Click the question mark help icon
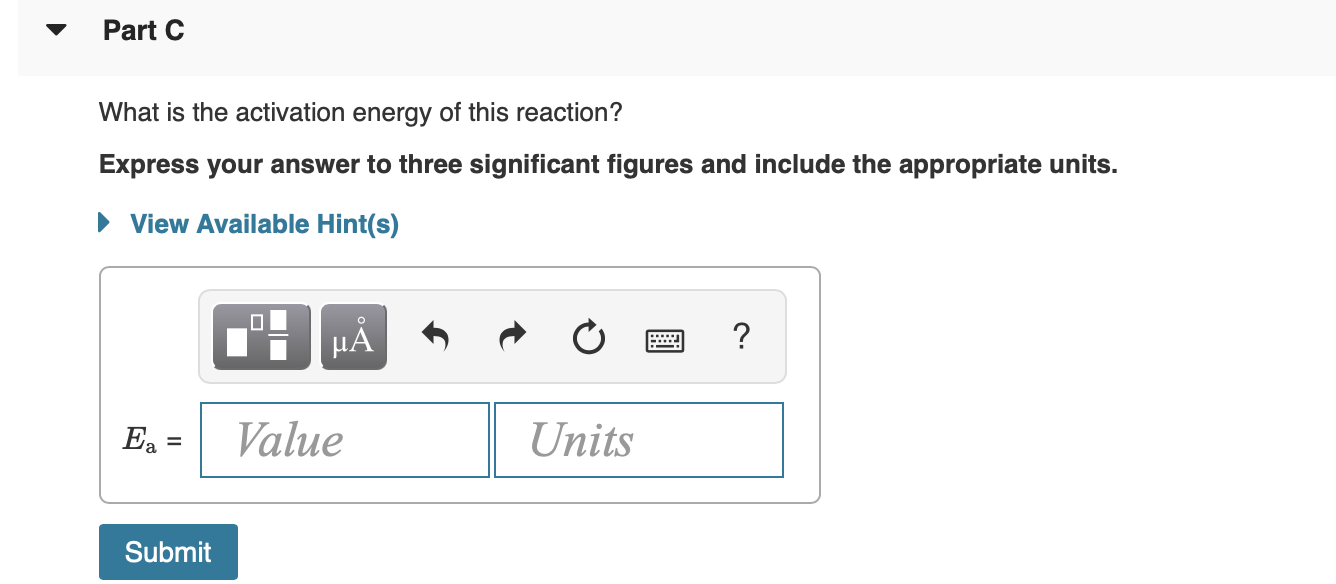 (x=741, y=337)
